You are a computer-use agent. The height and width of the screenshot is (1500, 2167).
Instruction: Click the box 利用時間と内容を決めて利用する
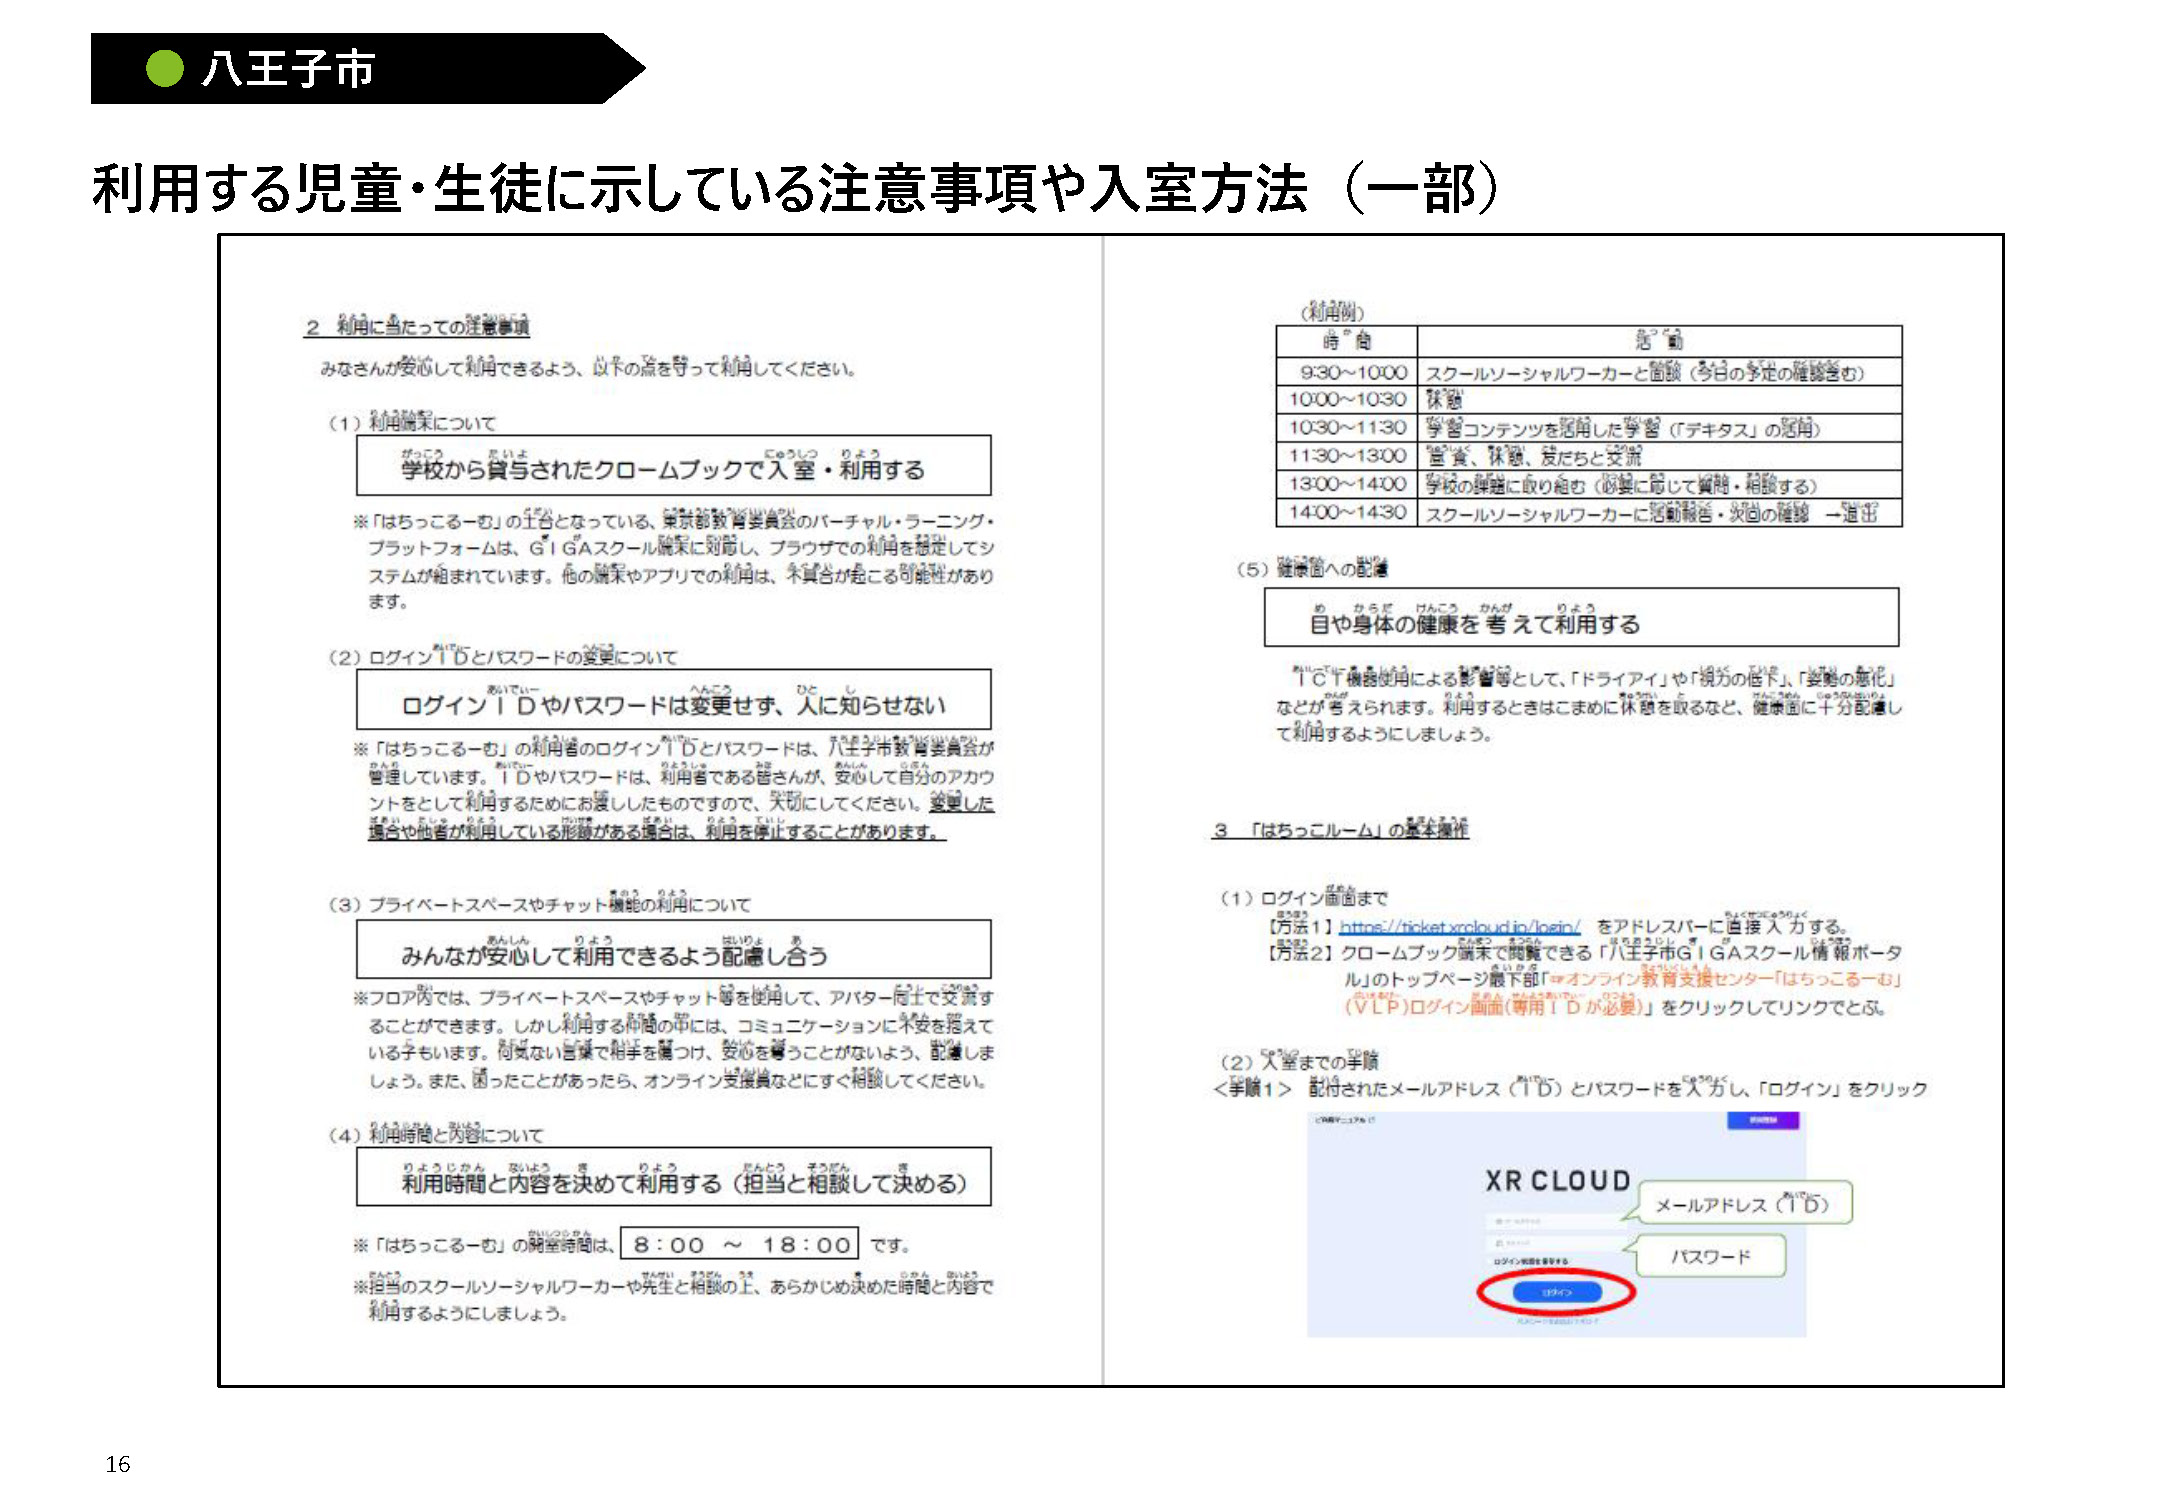pos(673,1177)
